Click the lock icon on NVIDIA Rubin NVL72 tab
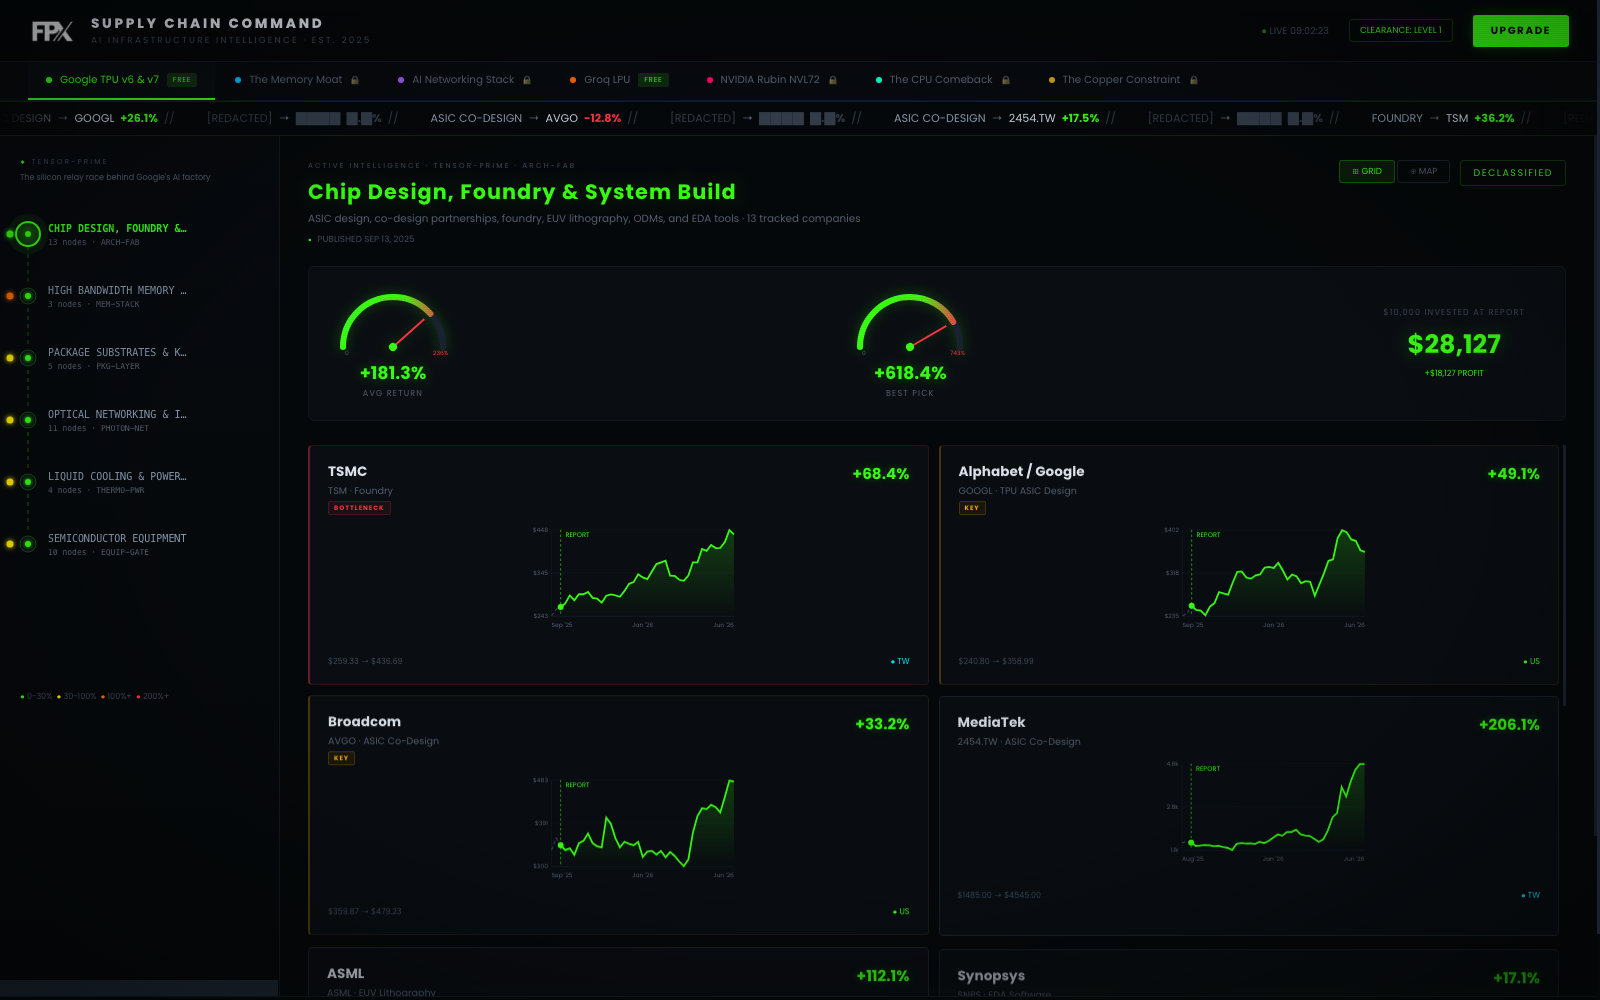The image size is (1600, 1000). pyautogui.click(x=832, y=80)
